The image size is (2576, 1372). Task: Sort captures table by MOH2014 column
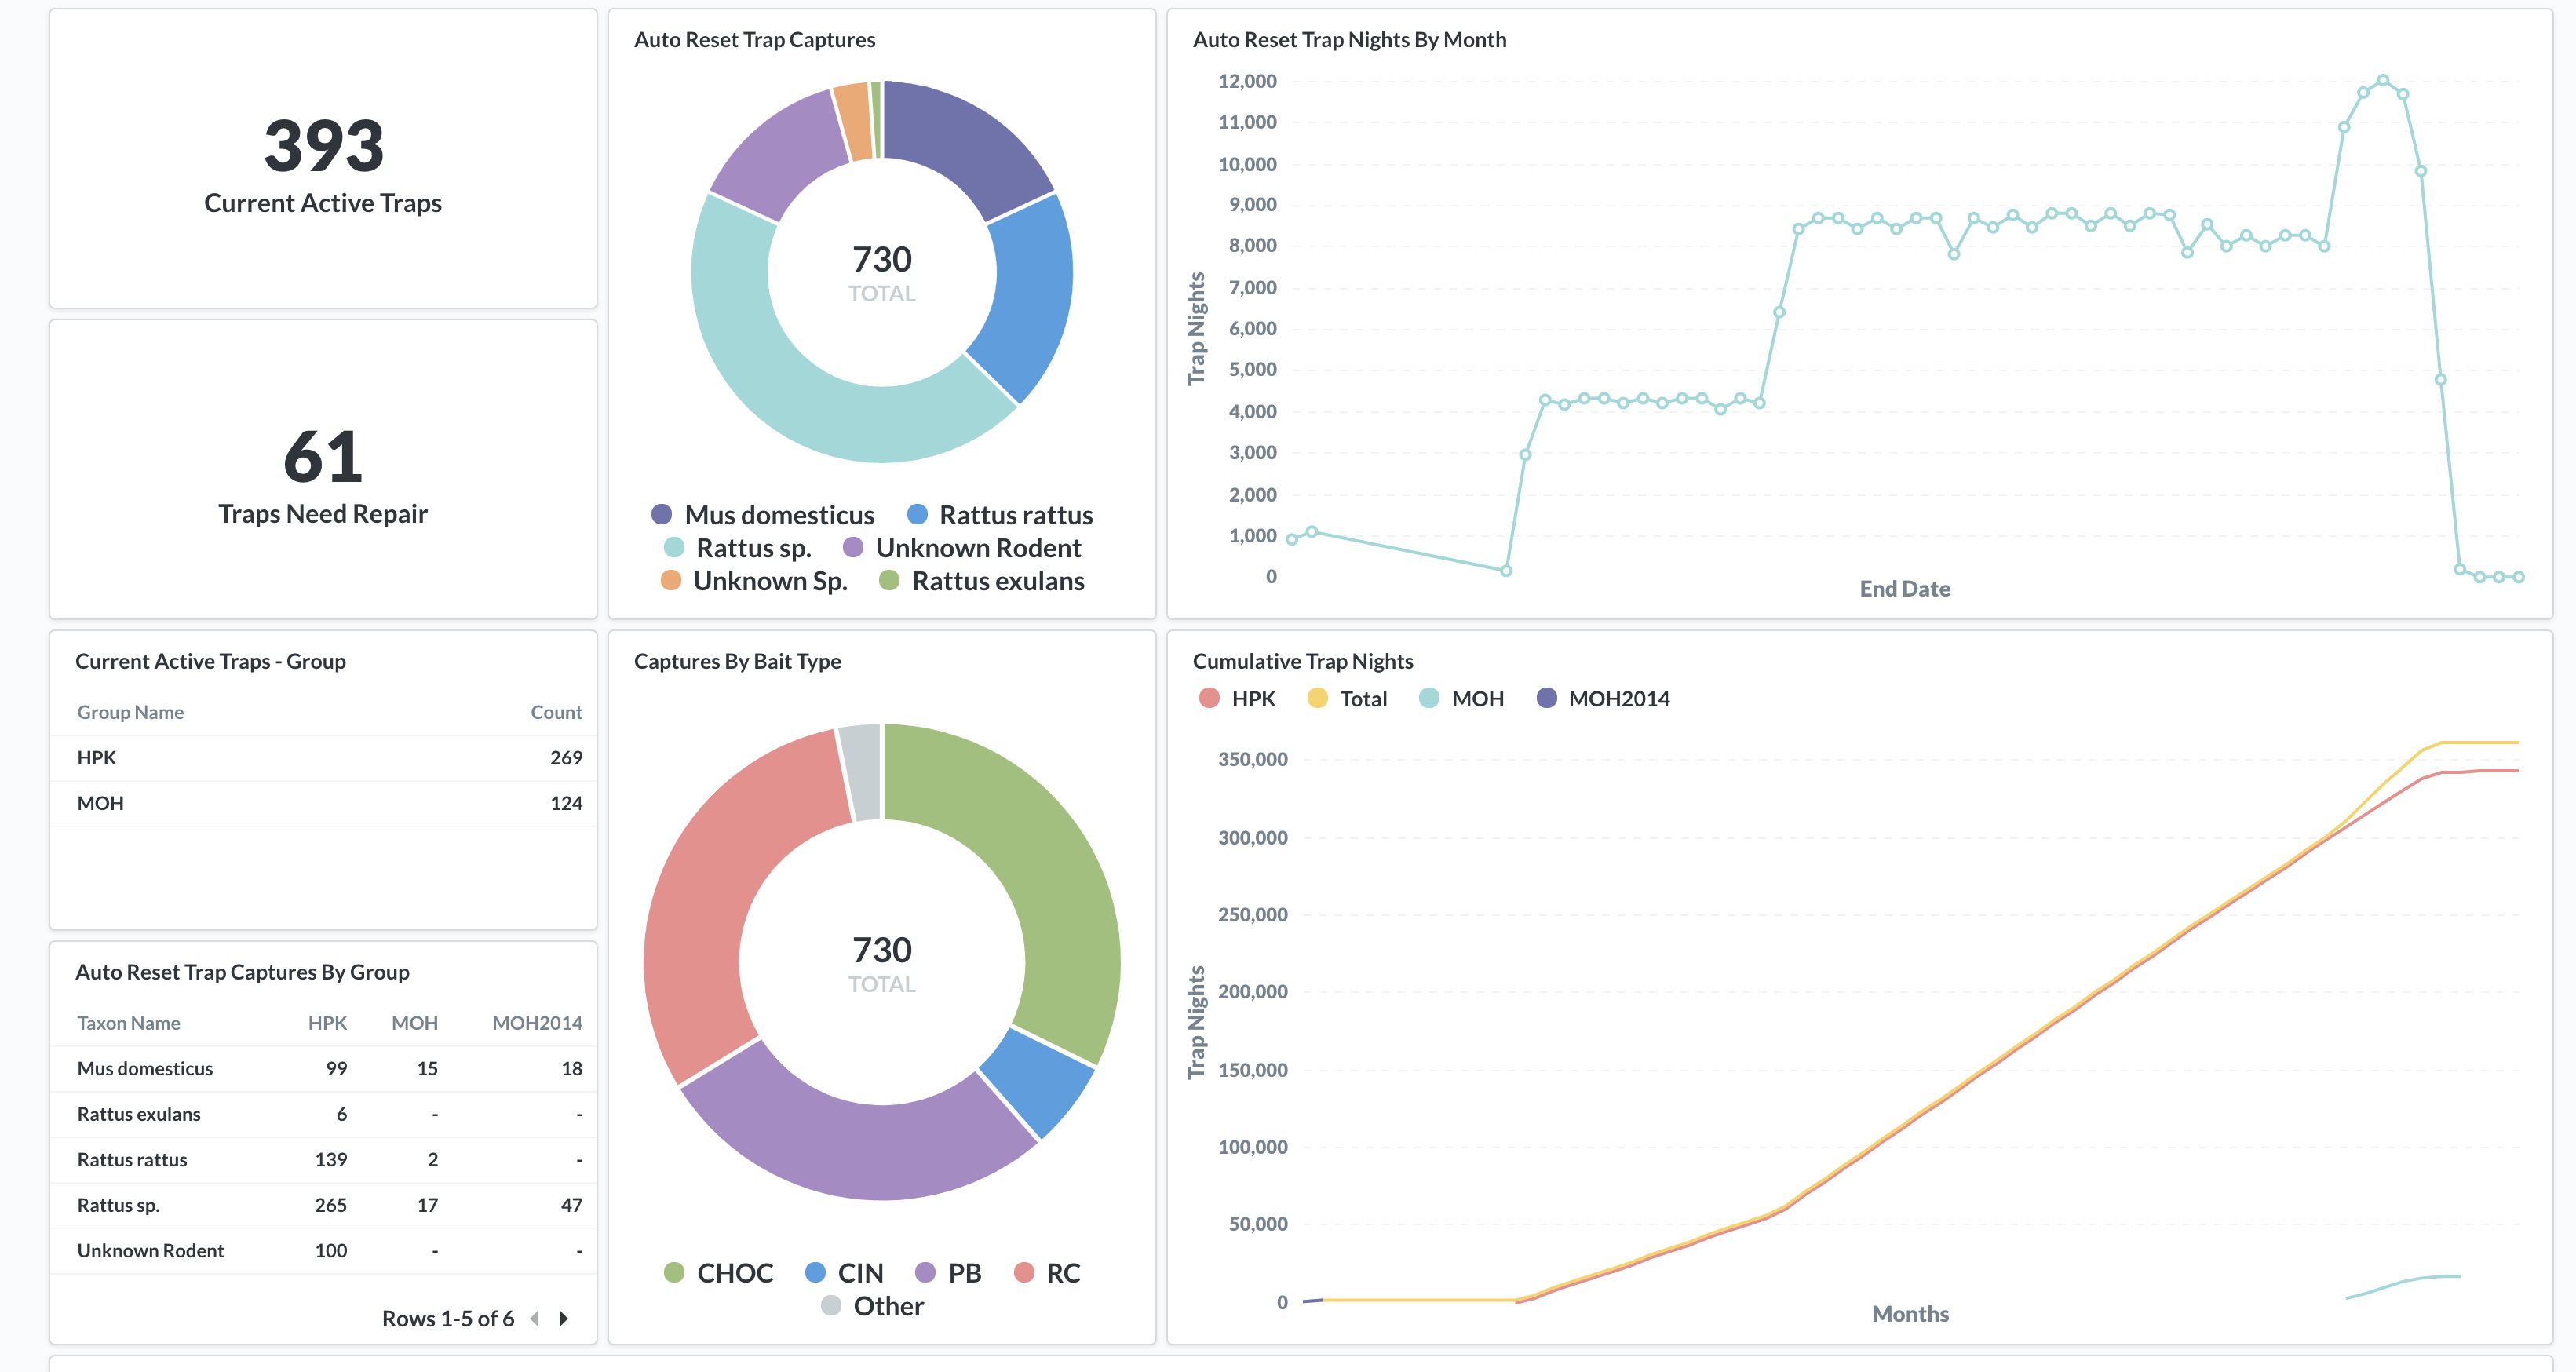[x=537, y=1024]
